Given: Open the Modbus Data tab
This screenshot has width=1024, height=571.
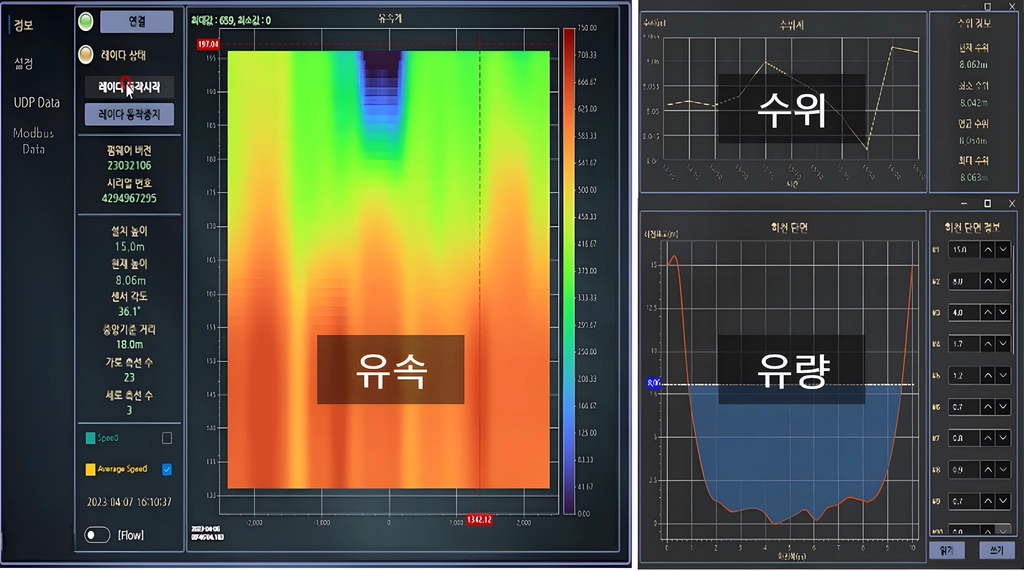Looking at the screenshot, I should coord(33,141).
